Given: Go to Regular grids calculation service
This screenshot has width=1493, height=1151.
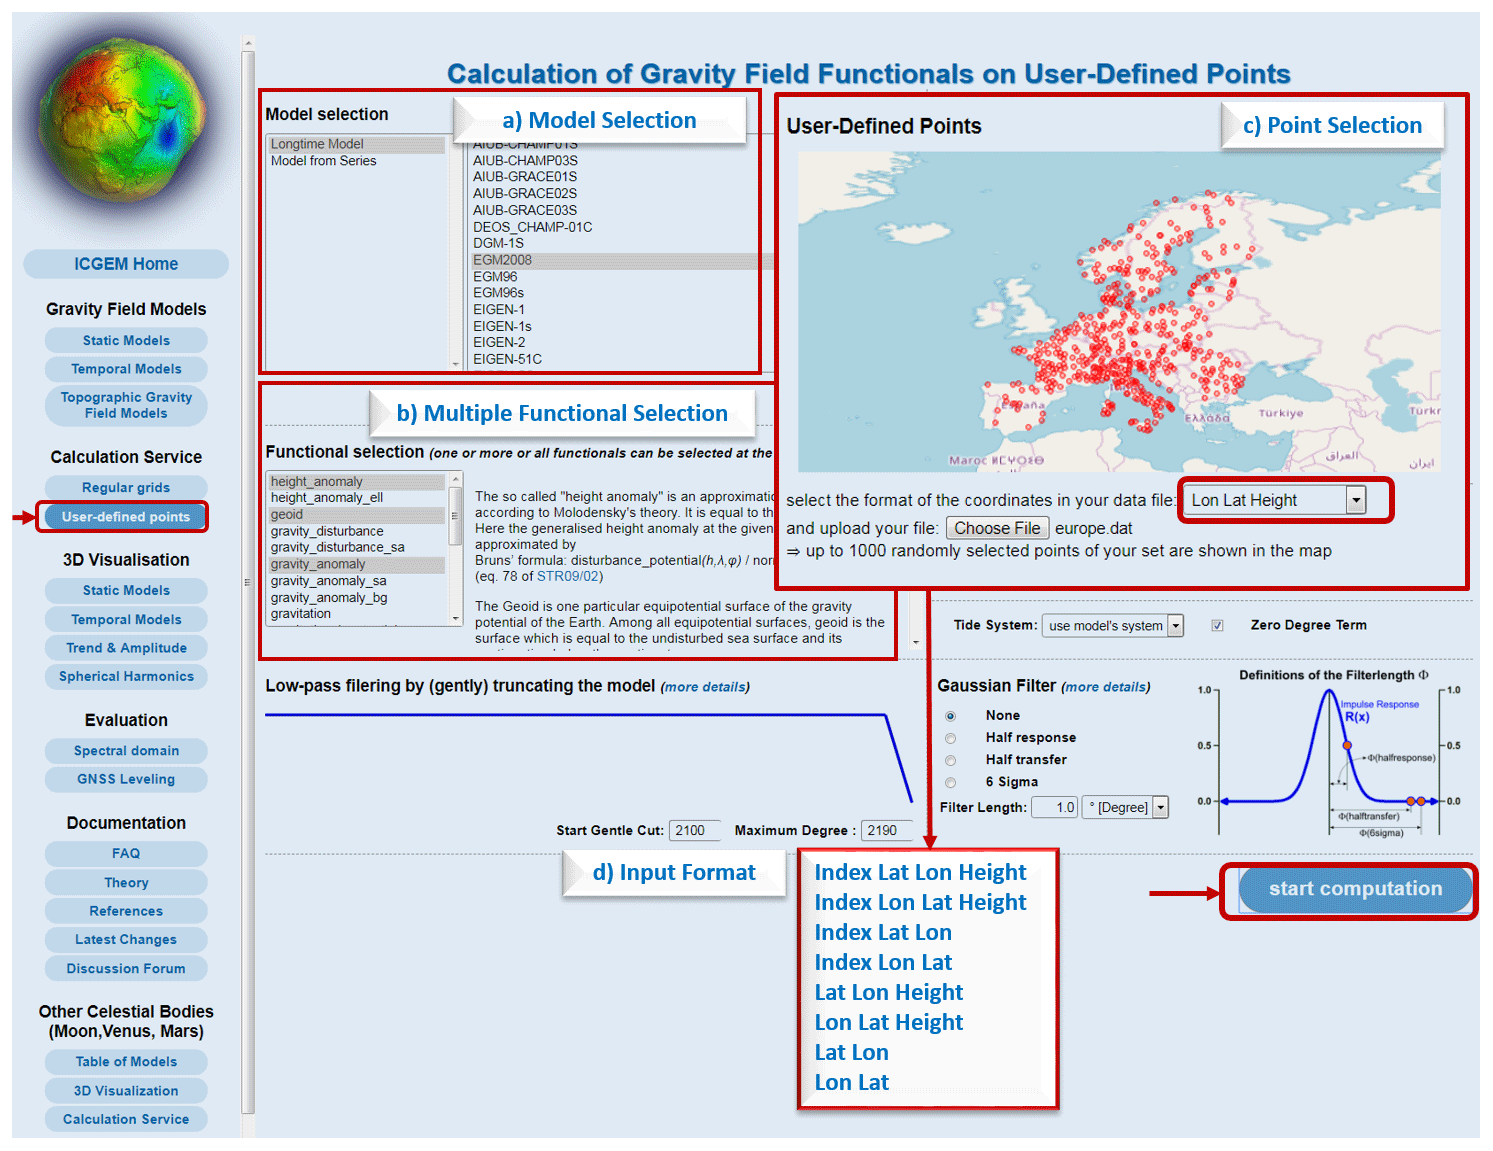Looking at the screenshot, I should 126,488.
